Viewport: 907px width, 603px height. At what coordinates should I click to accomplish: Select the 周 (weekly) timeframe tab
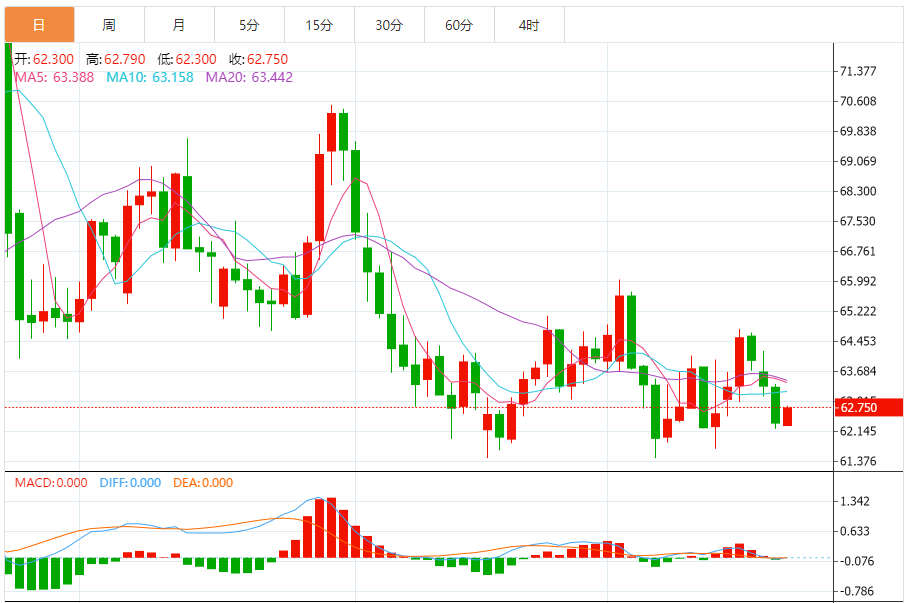pyautogui.click(x=109, y=25)
